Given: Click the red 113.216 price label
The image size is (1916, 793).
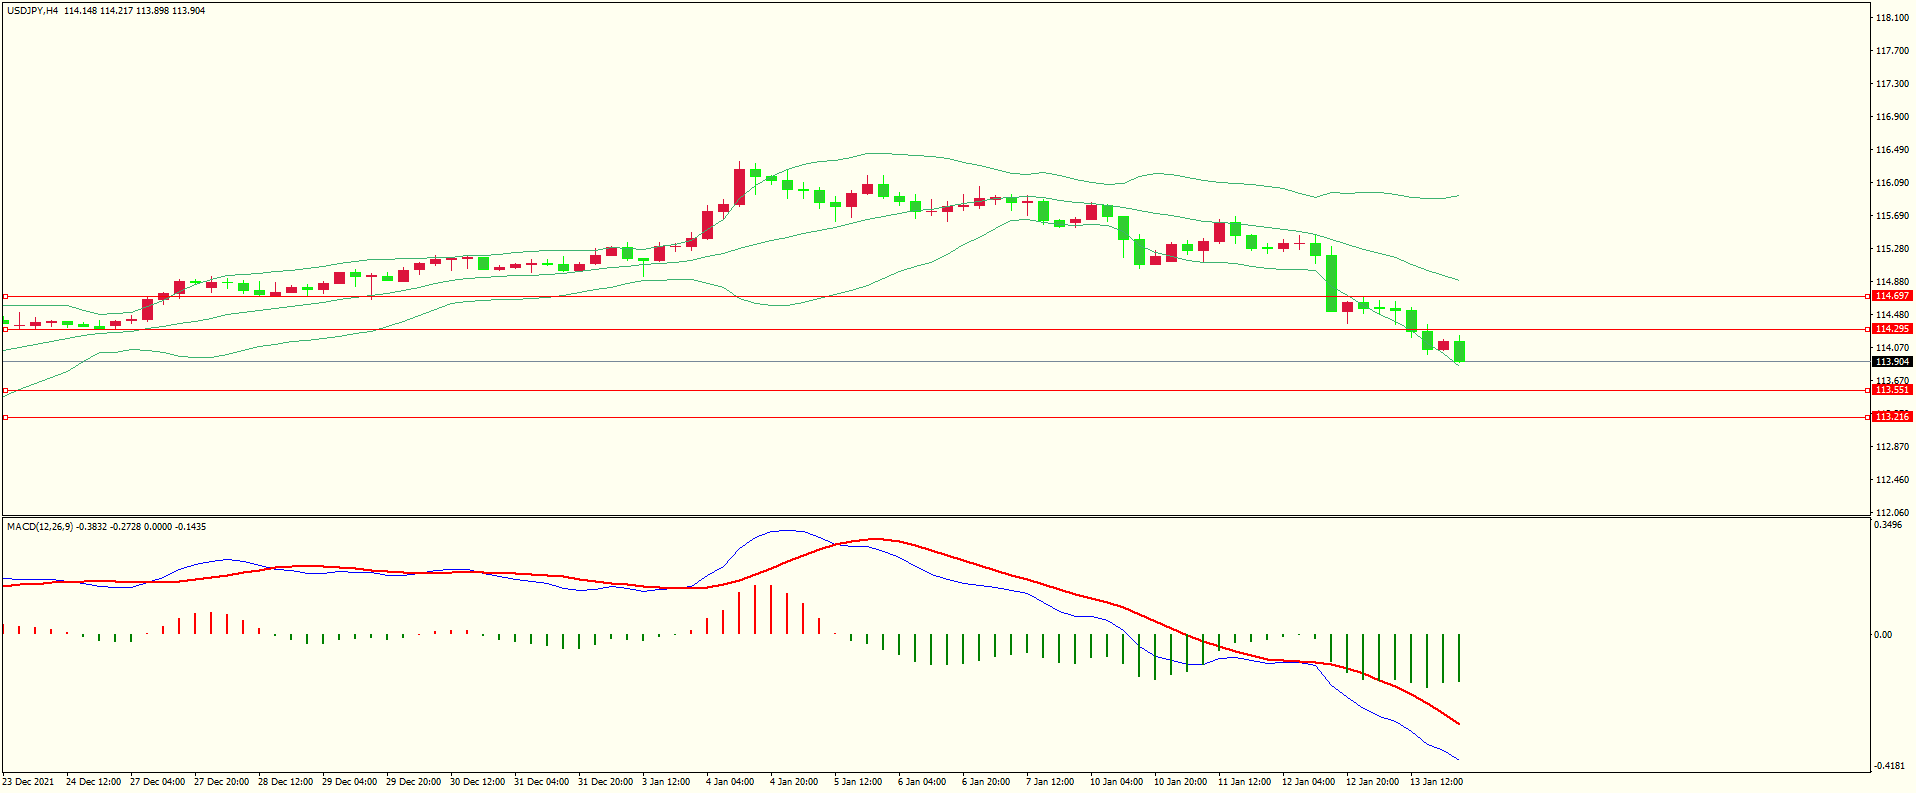Looking at the screenshot, I should 1892,416.
